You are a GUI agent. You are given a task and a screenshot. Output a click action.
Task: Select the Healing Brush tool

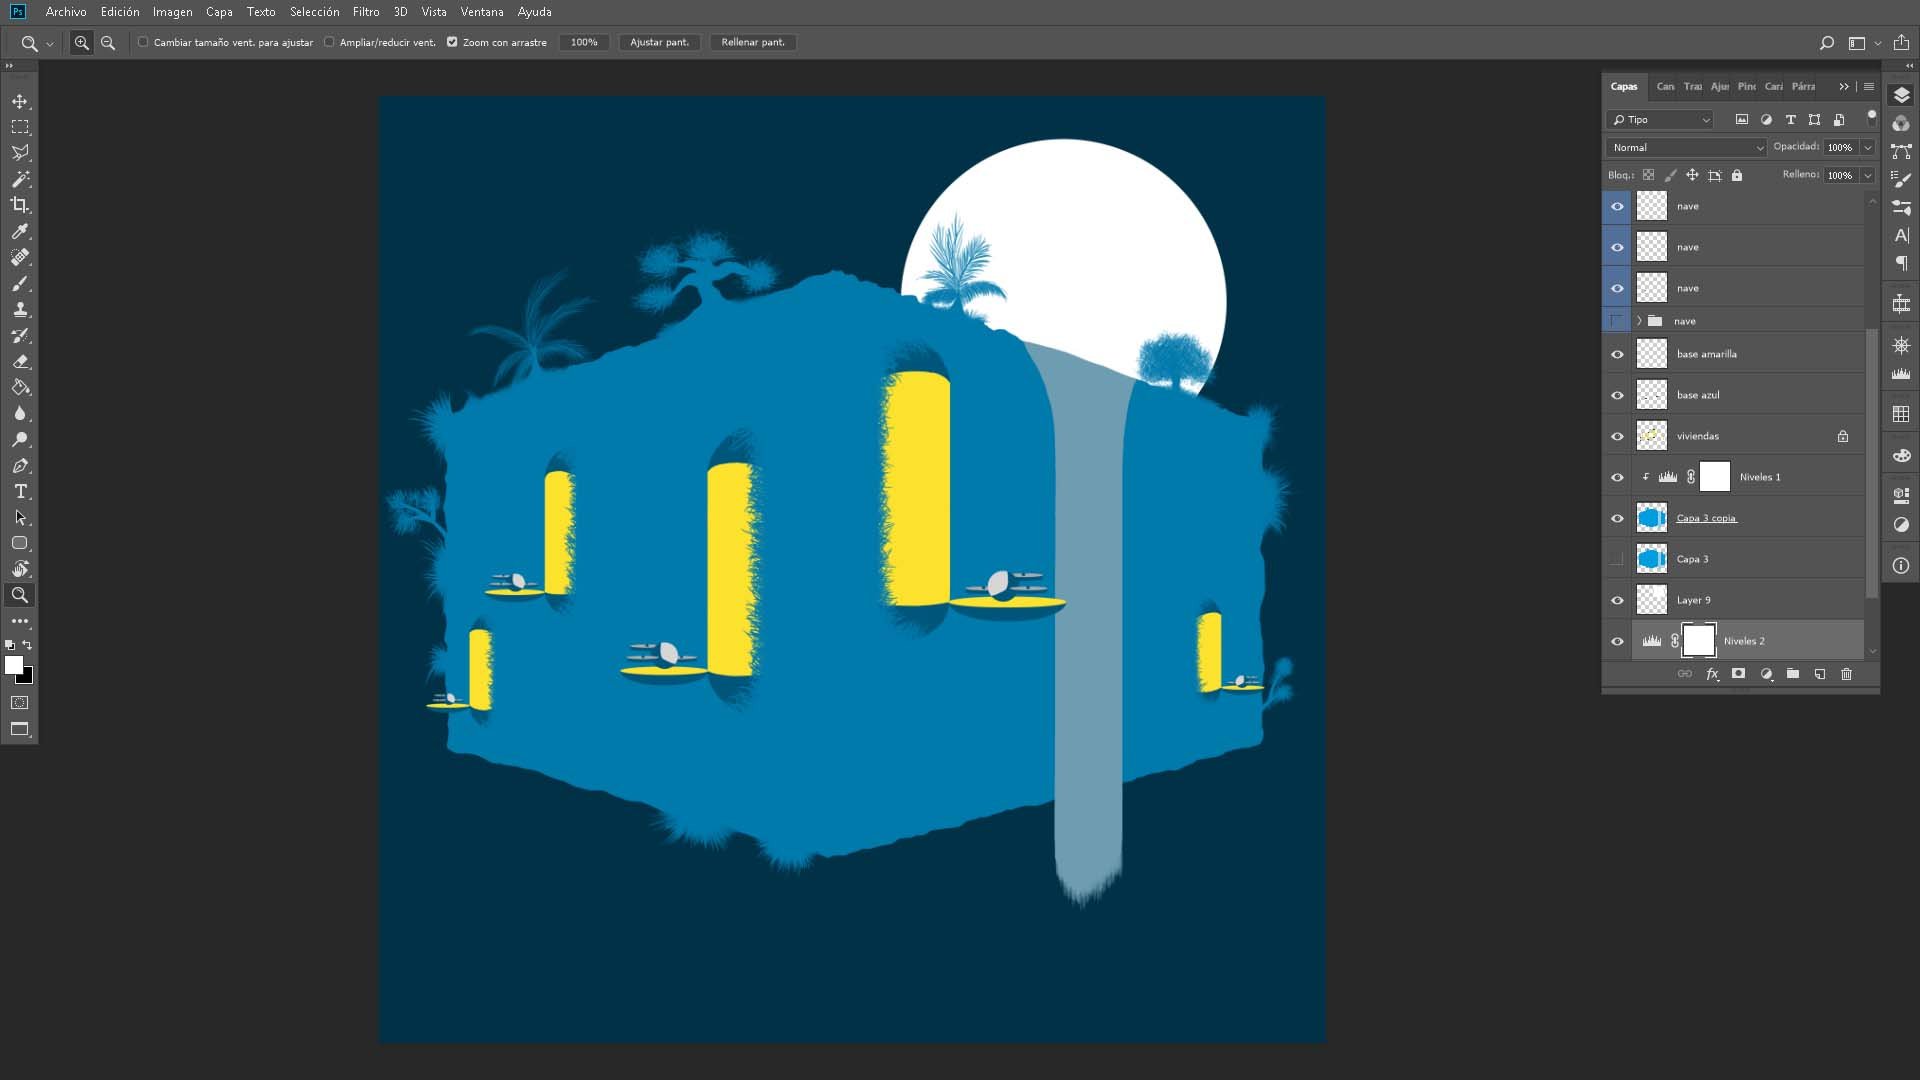click(20, 257)
